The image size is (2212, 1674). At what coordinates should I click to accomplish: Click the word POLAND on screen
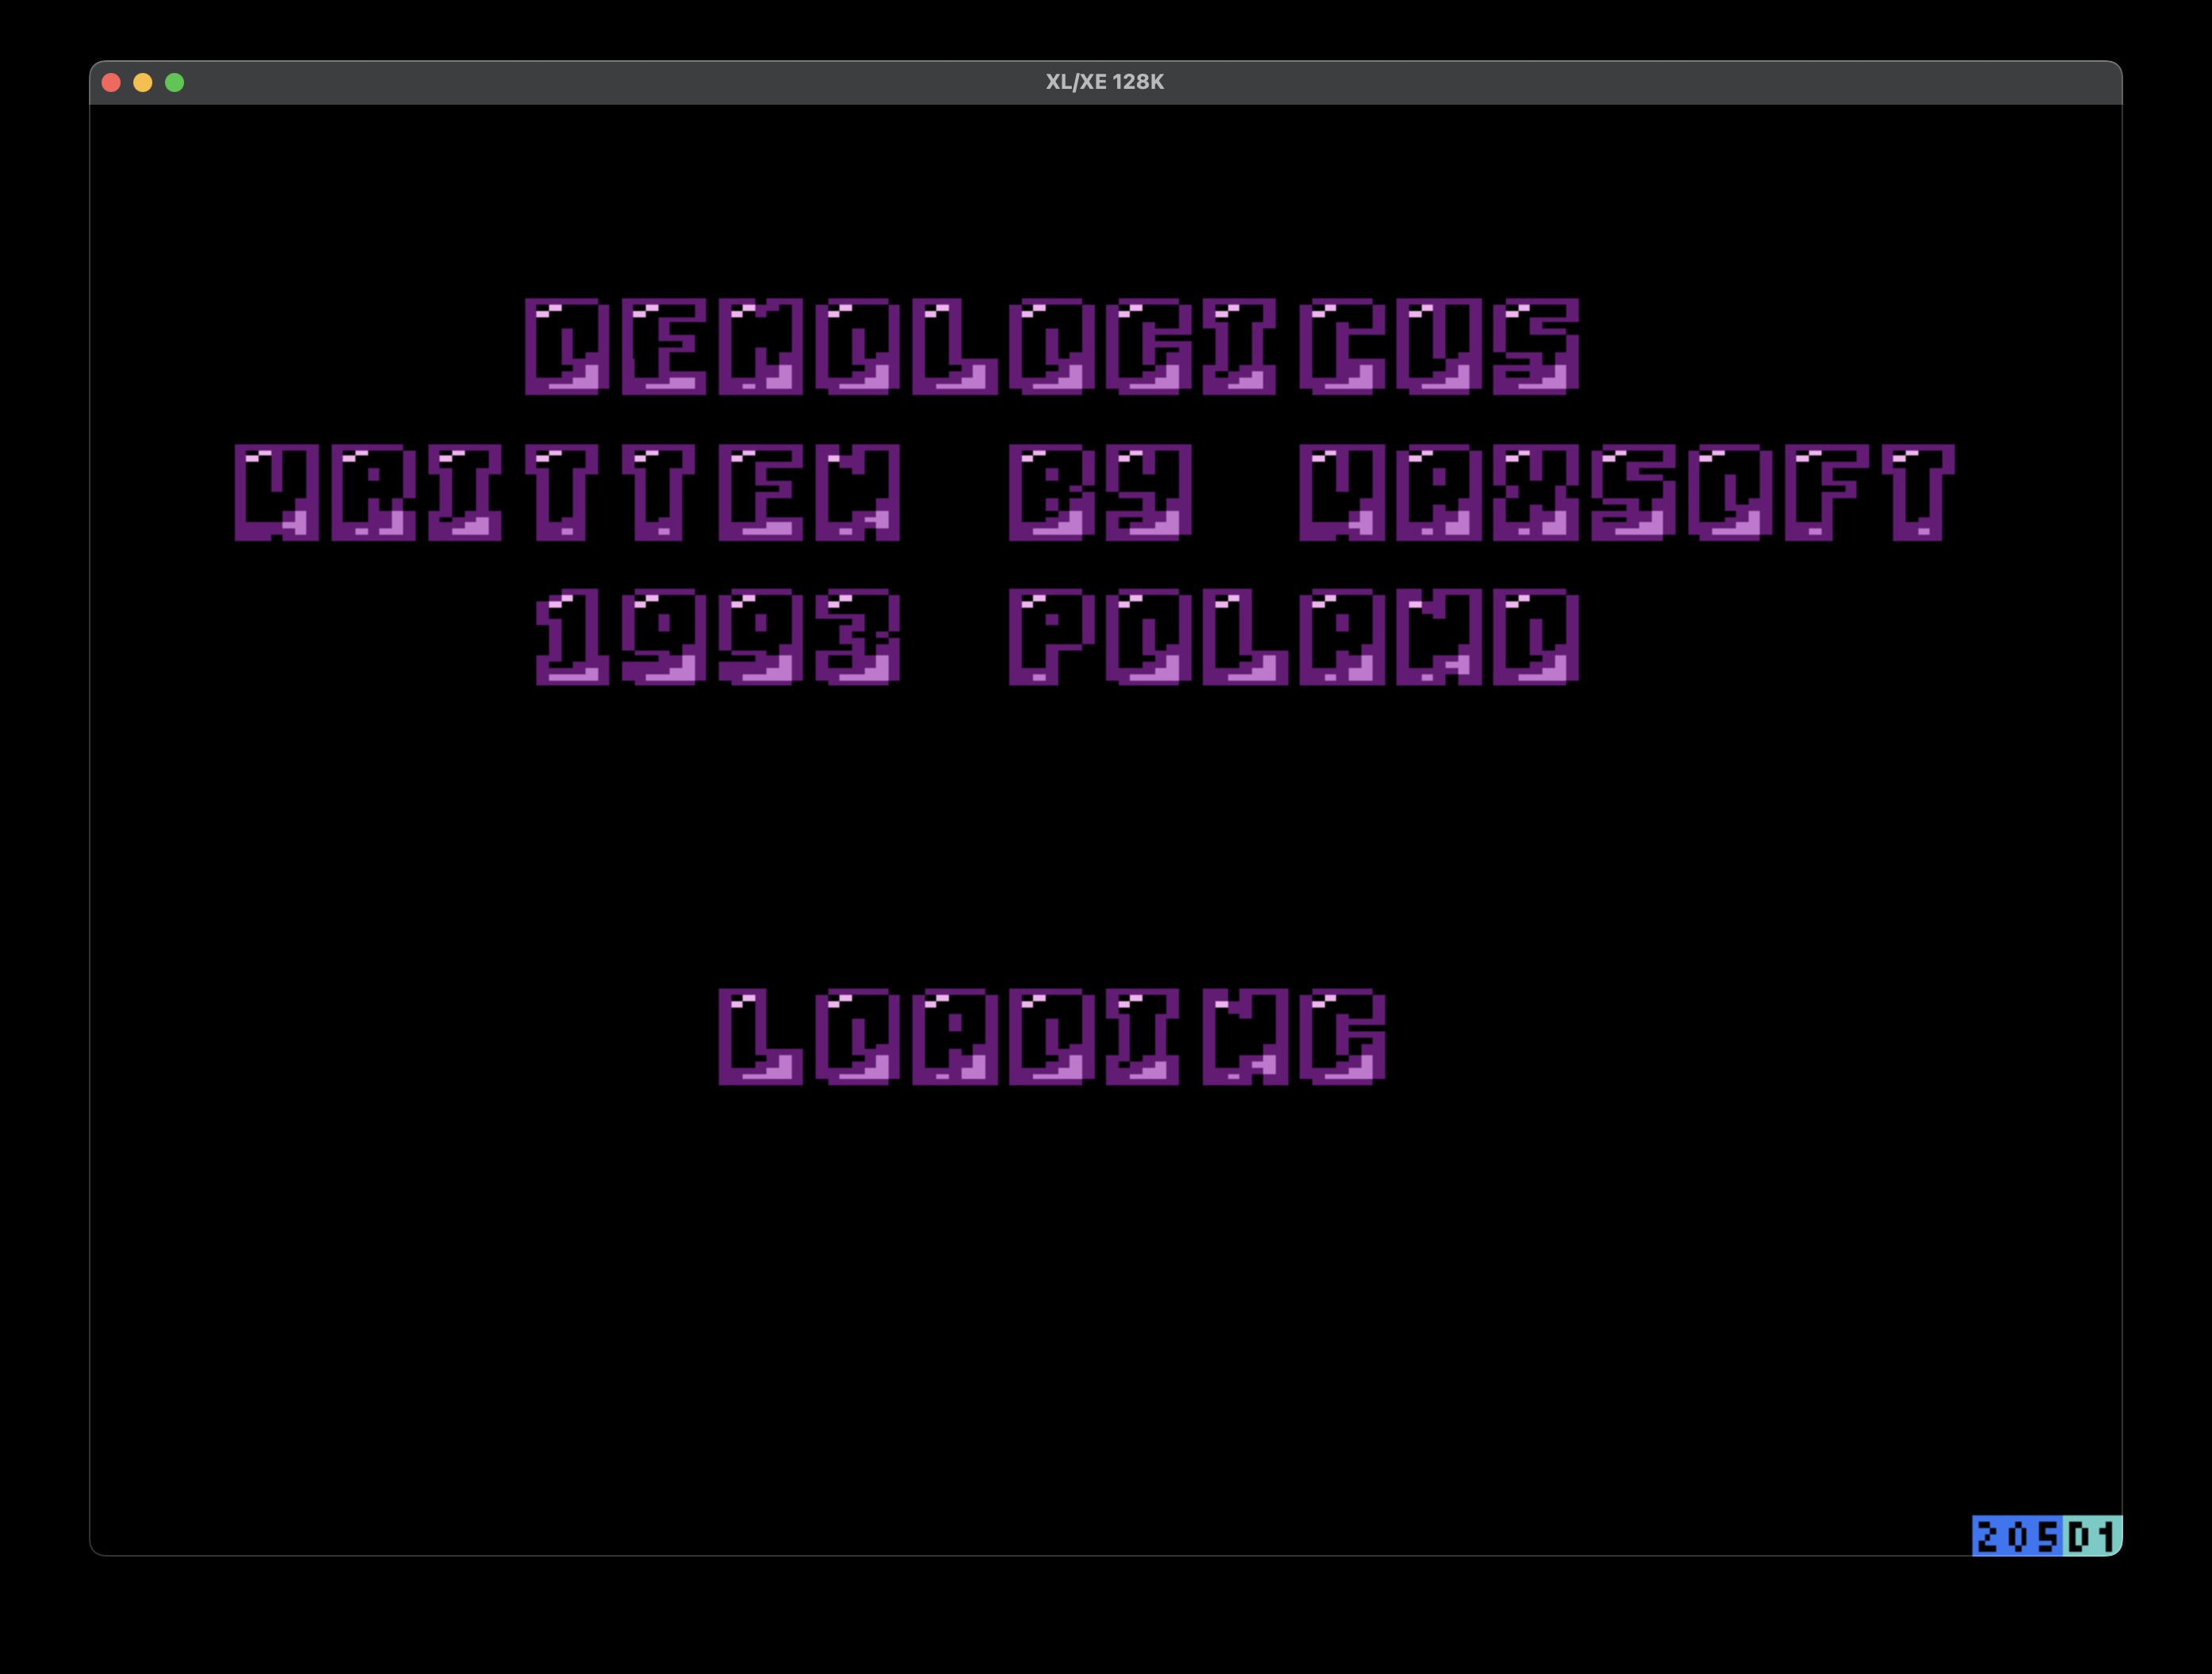click(1293, 637)
